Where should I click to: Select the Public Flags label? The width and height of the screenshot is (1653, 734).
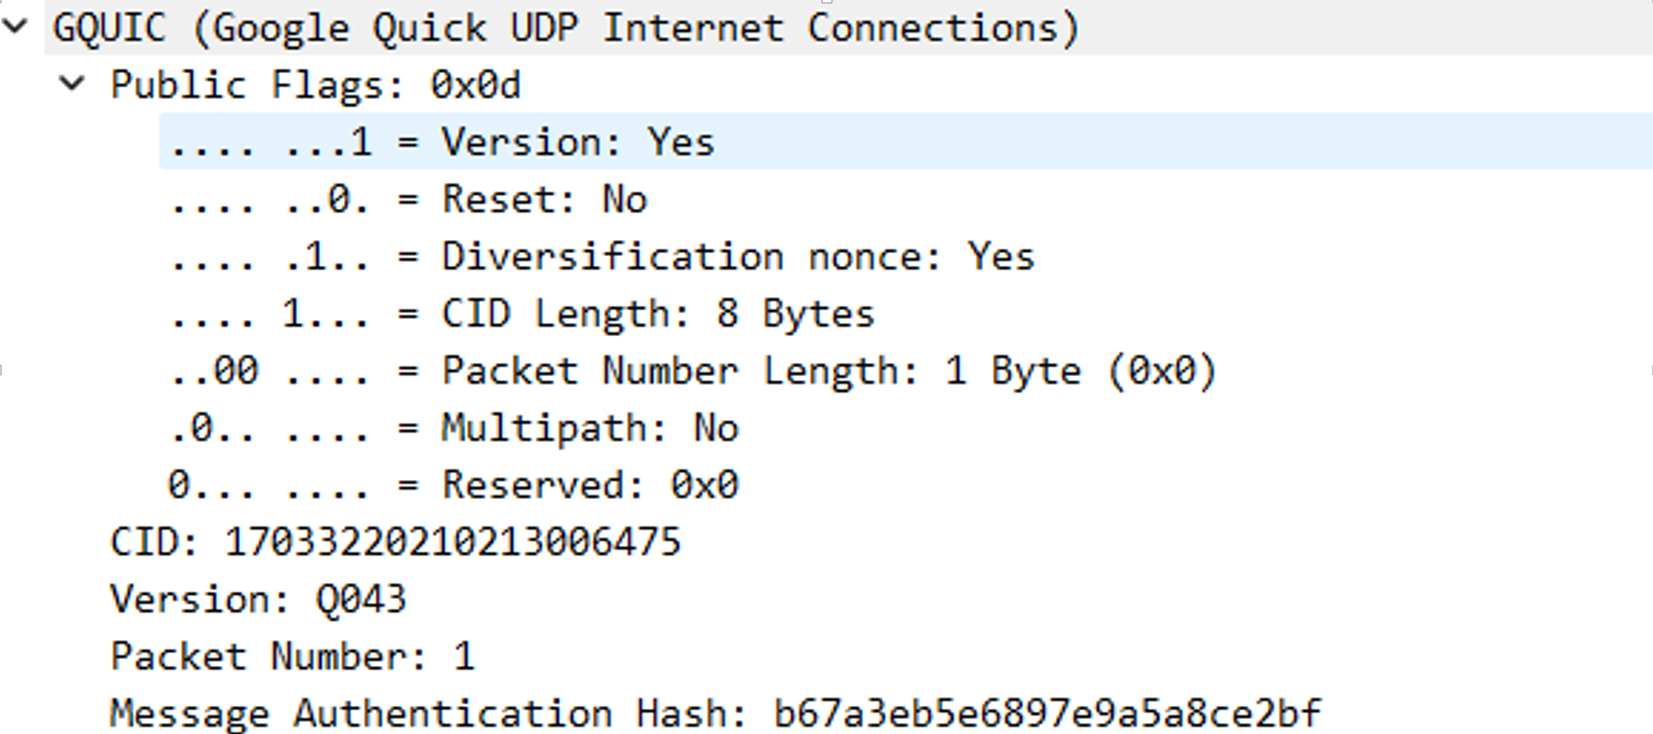[x=256, y=85]
